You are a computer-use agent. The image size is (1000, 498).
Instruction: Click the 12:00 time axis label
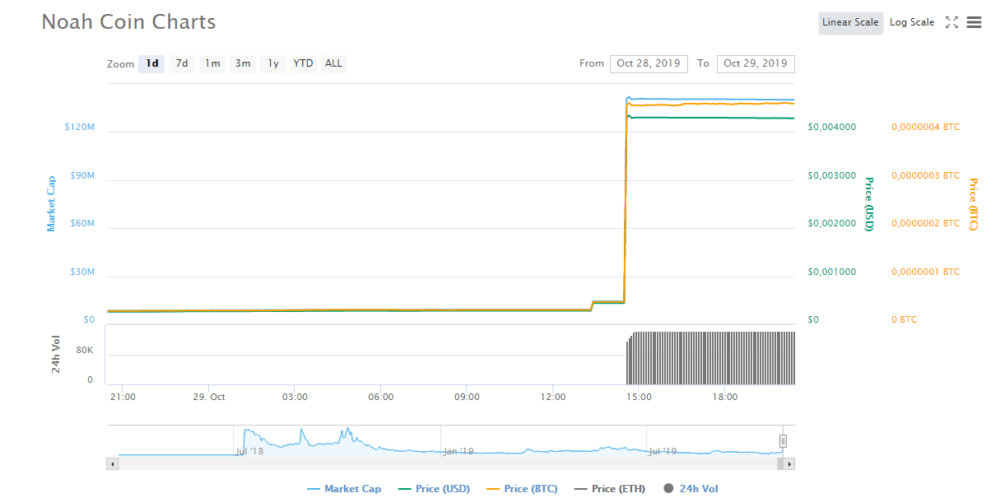pyautogui.click(x=553, y=397)
